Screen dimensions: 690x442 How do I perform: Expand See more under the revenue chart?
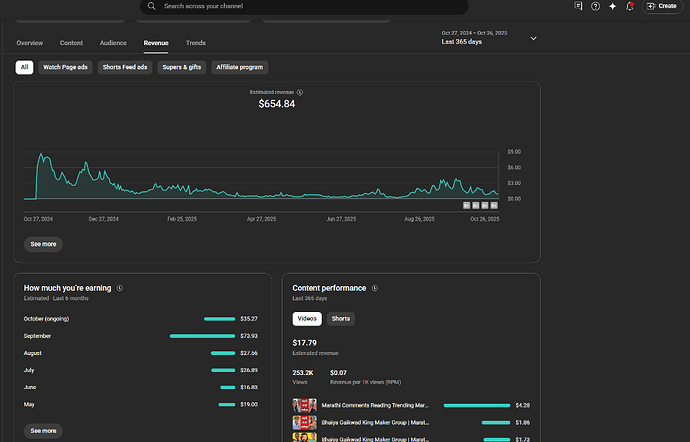(43, 243)
